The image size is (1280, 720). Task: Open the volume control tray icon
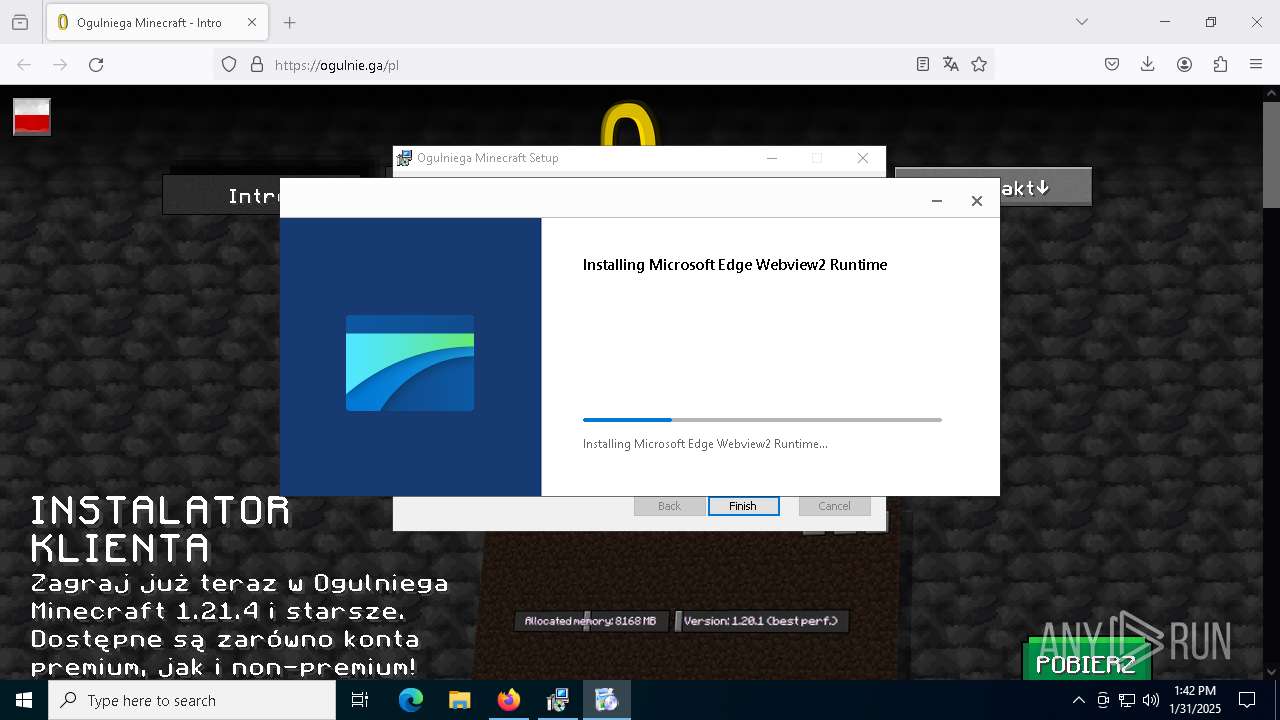pyautogui.click(x=1151, y=700)
